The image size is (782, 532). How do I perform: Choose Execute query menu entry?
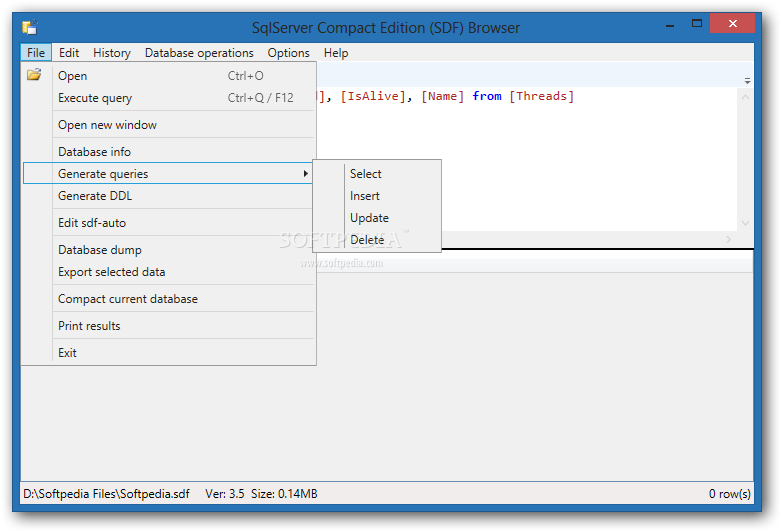(169, 98)
